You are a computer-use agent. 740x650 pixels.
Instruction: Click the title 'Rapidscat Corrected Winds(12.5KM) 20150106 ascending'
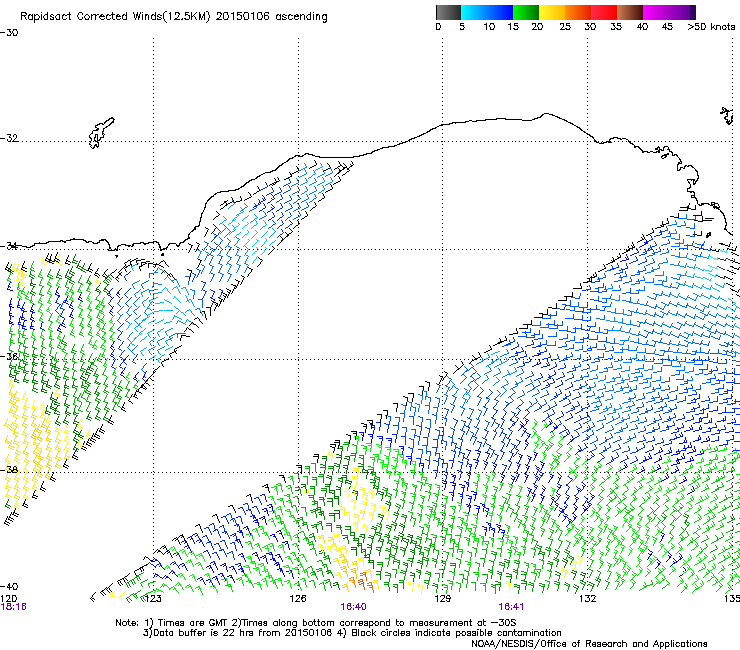174,17
